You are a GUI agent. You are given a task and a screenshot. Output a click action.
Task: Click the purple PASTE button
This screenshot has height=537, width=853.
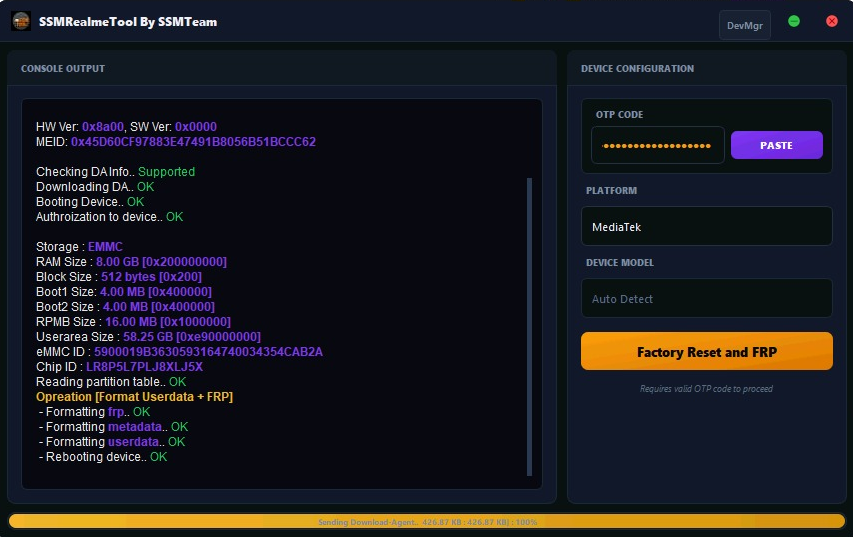pyautogui.click(x=776, y=145)
